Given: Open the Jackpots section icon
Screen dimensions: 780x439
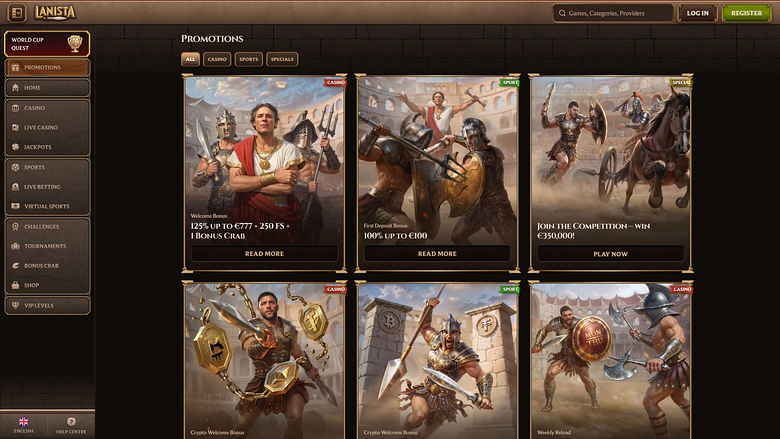Looking at the screenshot, I should (15, 147).
